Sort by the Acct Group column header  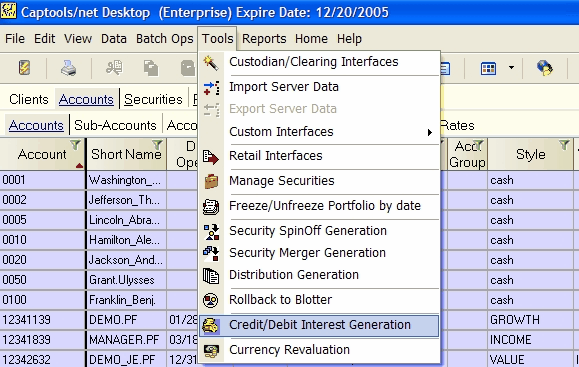[x=467, y=154]
